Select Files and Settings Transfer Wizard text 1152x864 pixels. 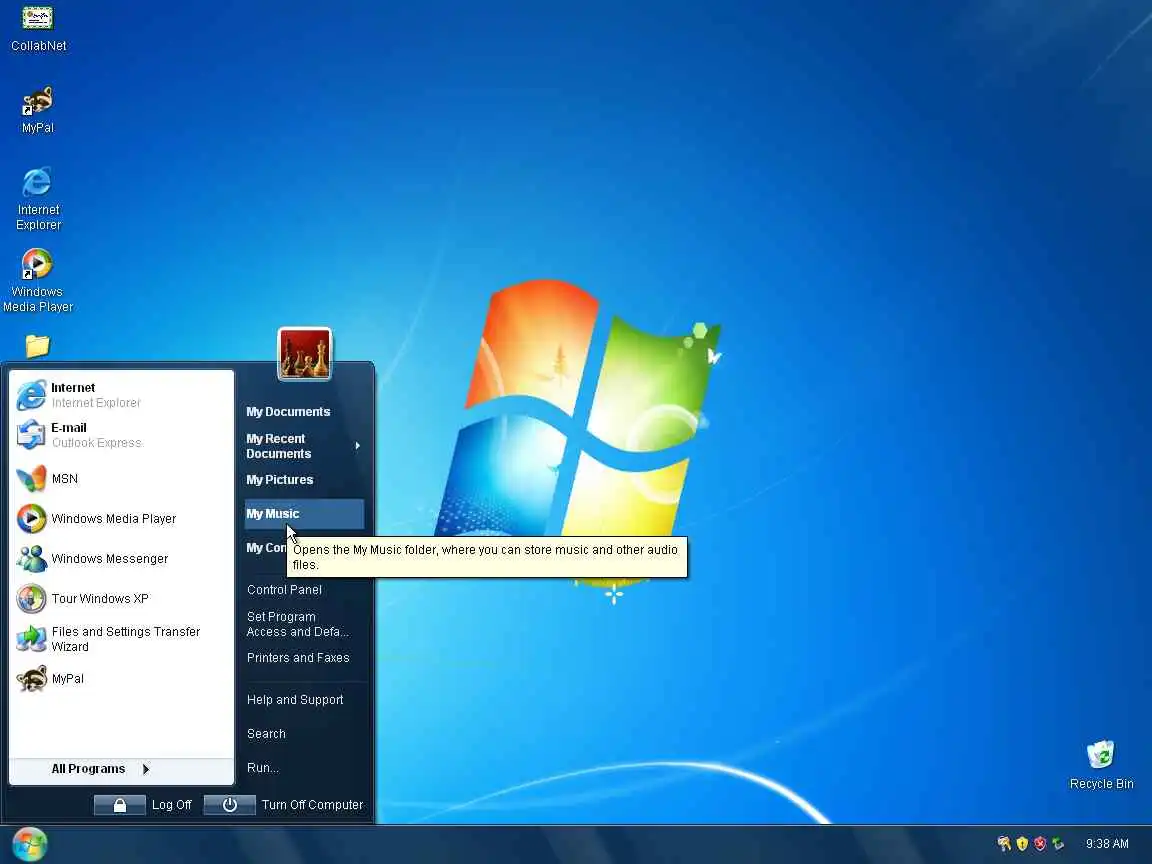click(x=126, y=639)
